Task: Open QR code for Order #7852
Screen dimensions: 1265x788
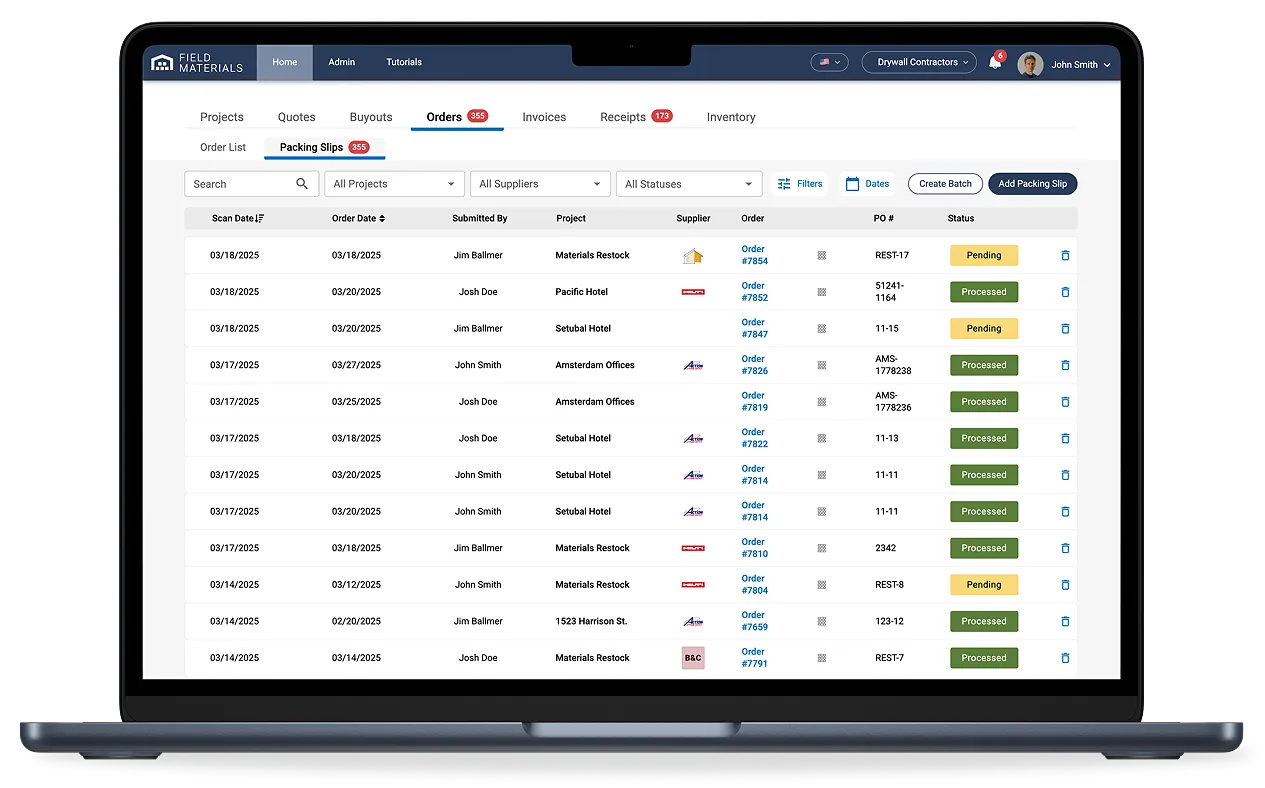Action: coord(822,292)
